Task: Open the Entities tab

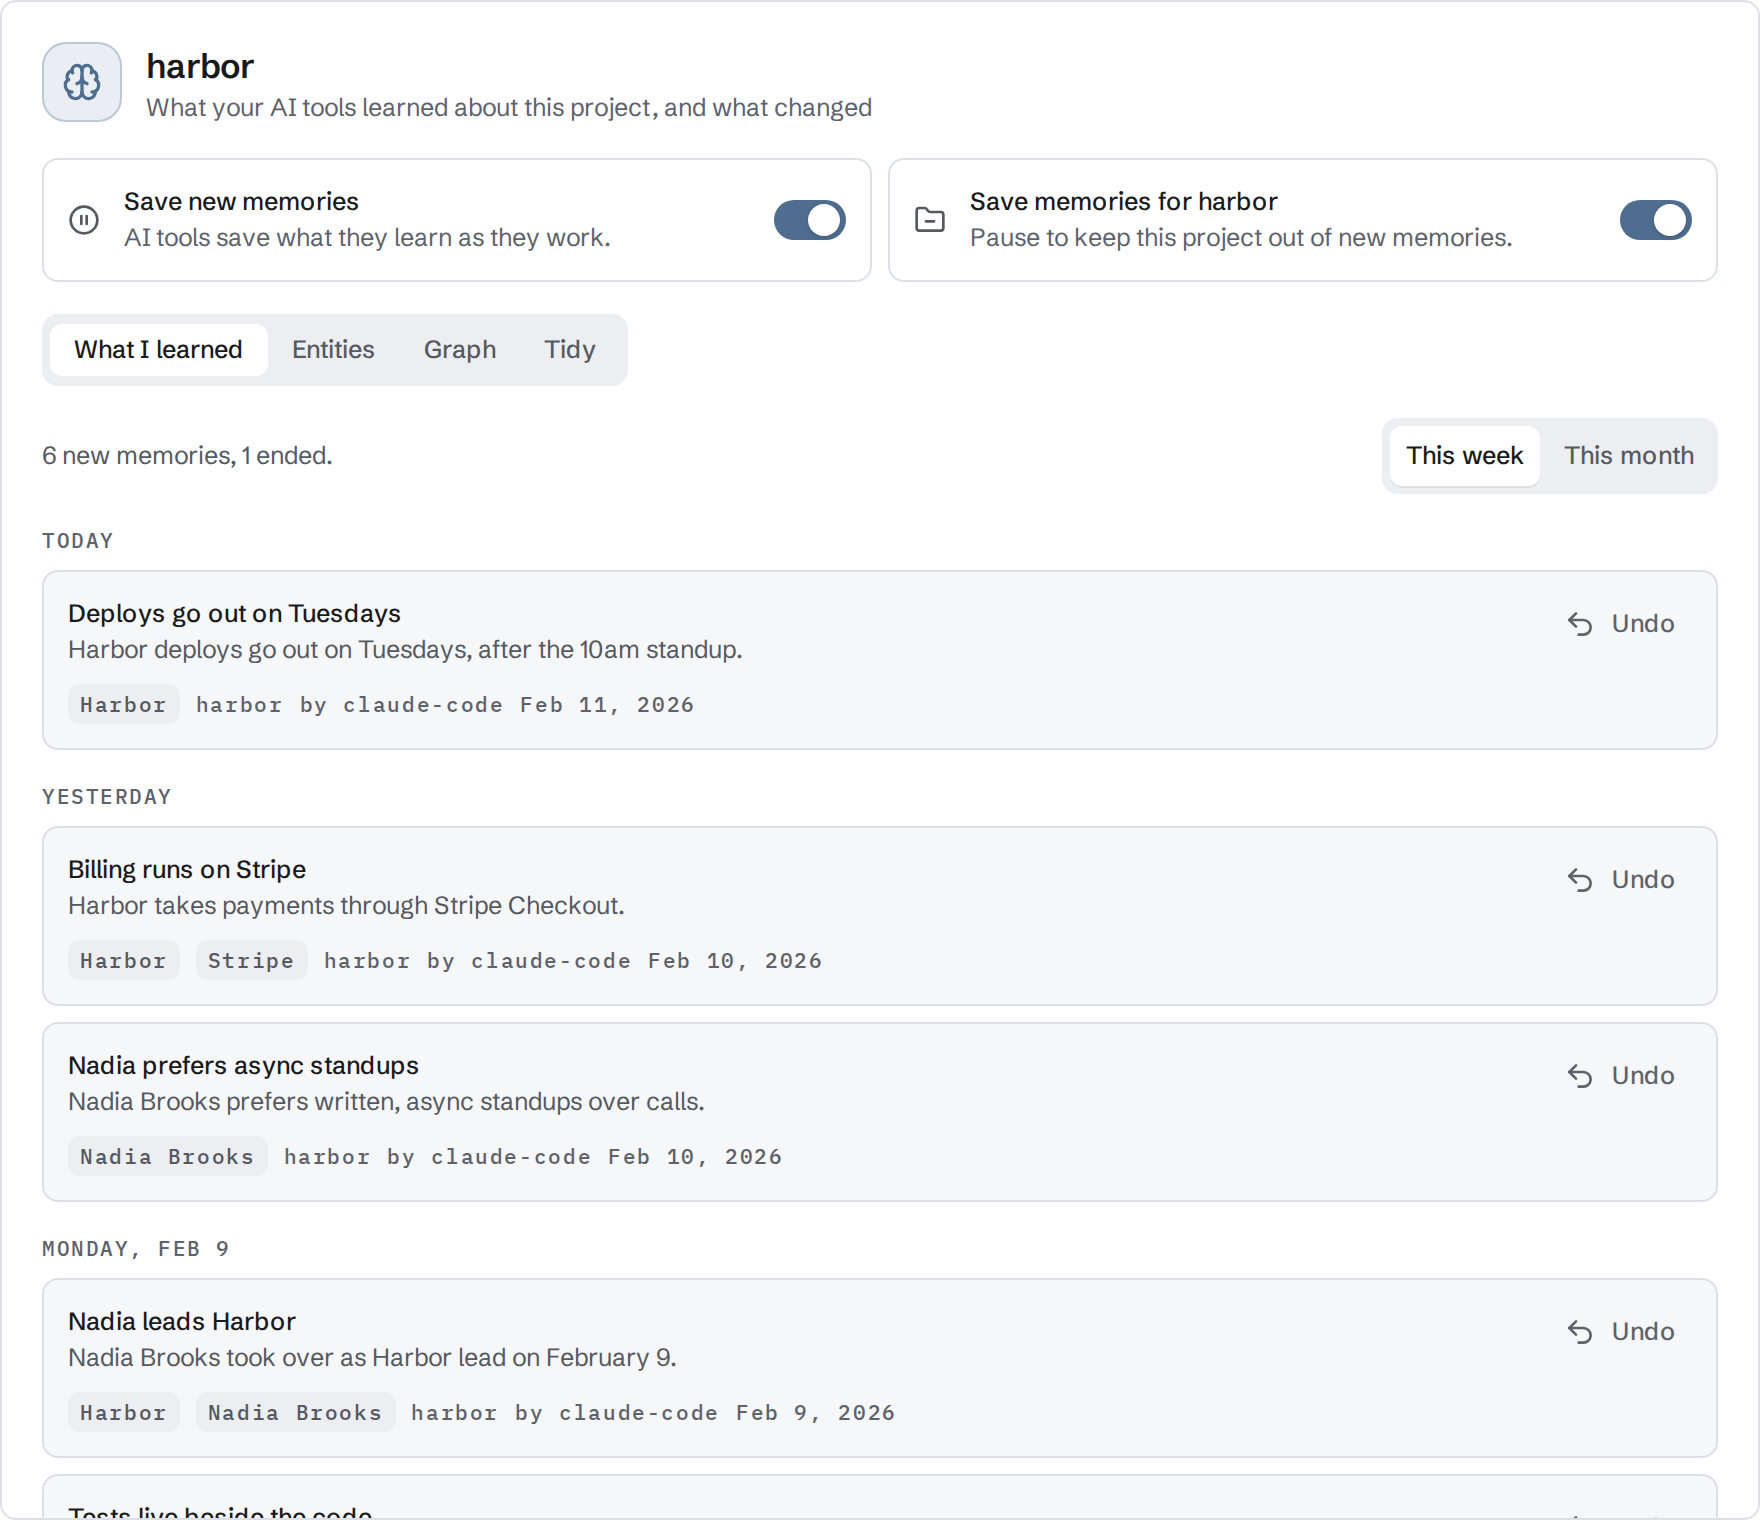Action: click(333, 350)
